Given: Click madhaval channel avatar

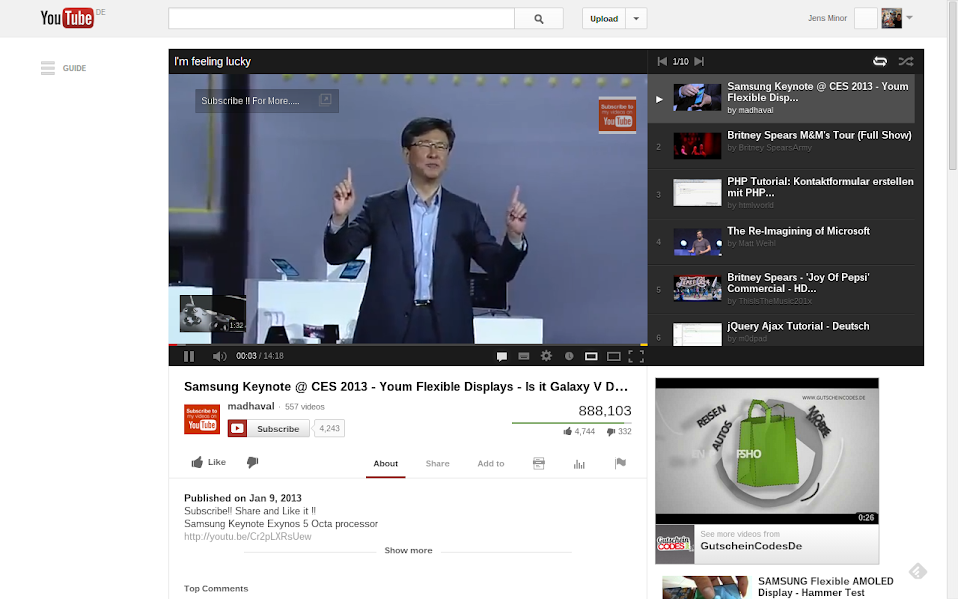Looking at the screenshot, I should point(202,419).
